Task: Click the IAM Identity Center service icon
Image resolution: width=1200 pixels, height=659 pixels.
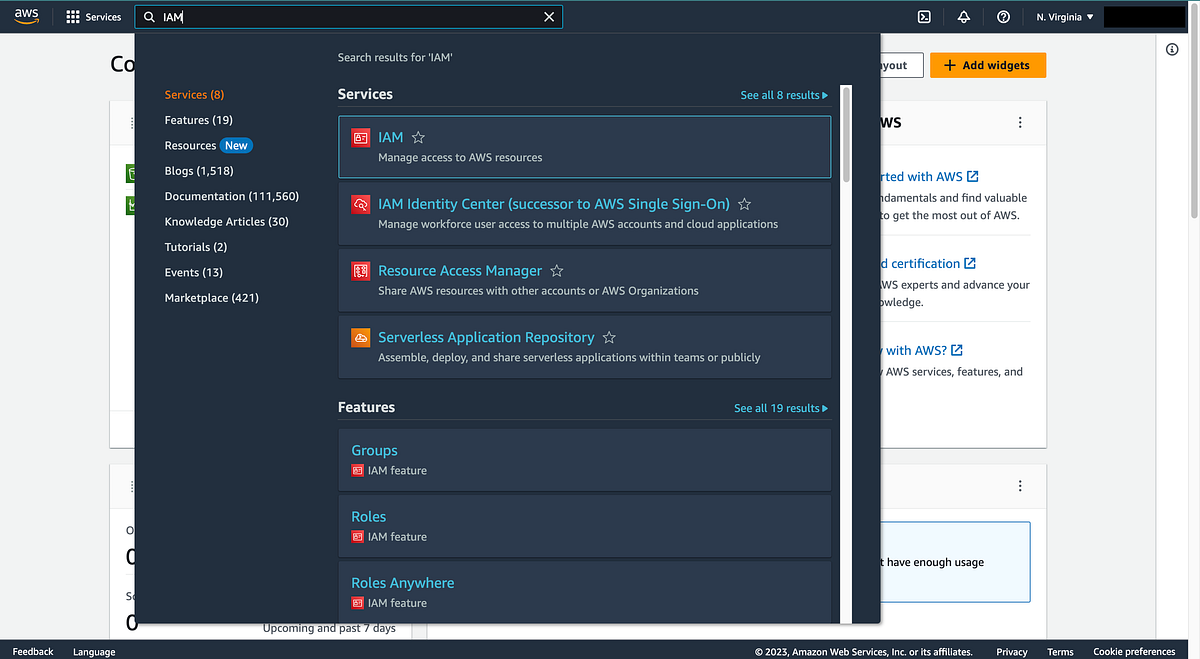Action: pyautogui.click(x=360, y=204)
